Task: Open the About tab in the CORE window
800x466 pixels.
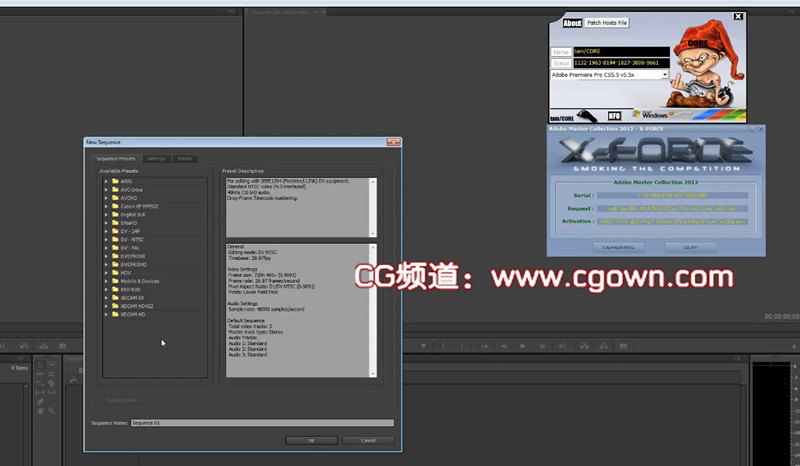Action: (572, 23)
